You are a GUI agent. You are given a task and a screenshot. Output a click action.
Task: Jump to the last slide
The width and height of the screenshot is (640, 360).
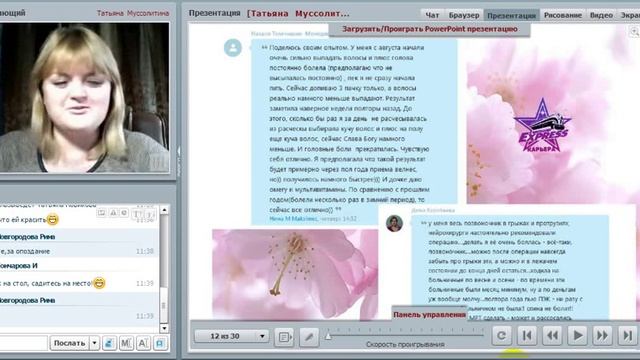click(627, 336)
